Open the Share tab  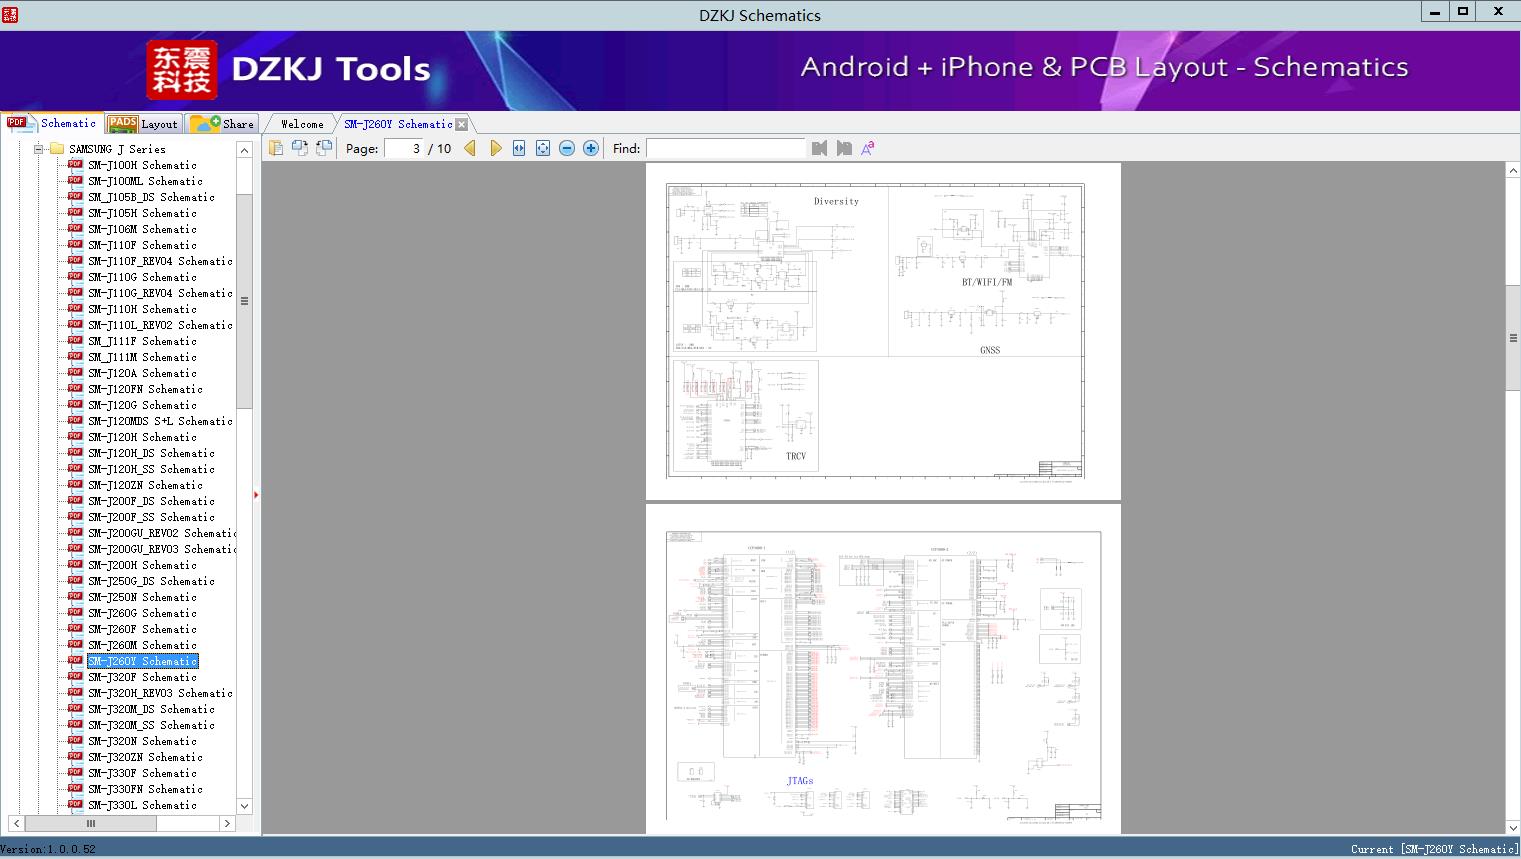pos(223,124)
